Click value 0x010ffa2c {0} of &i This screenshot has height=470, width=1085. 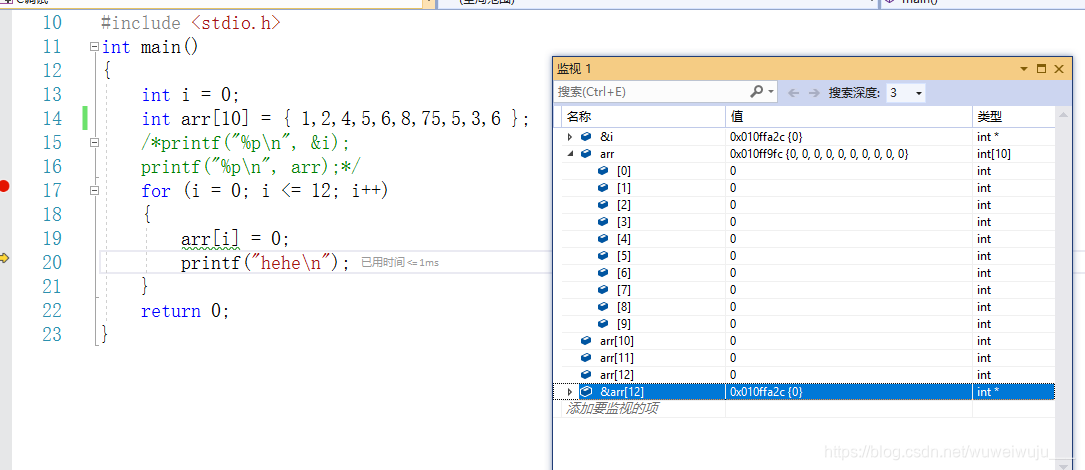click(766, 137)
